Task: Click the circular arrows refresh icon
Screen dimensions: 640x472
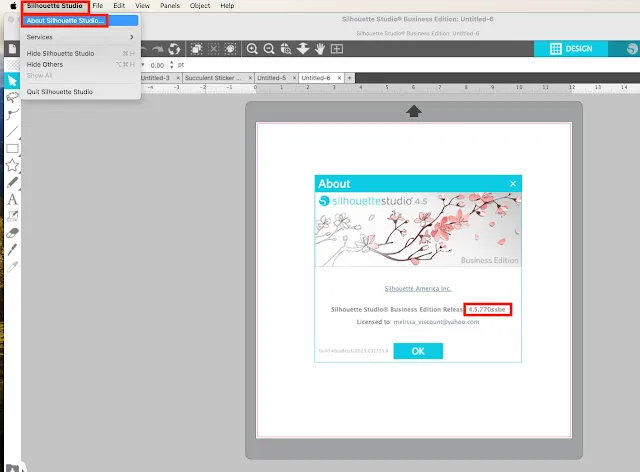Action: pyautogui.click(x=174, y=49)
